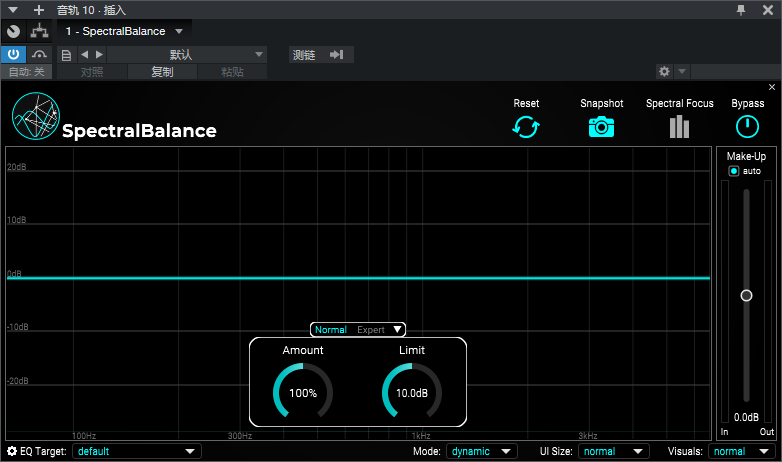The width and height of the screenshot is (782, 462).
Task: Click the 测链 sidechain button
Action: [304, 54]
